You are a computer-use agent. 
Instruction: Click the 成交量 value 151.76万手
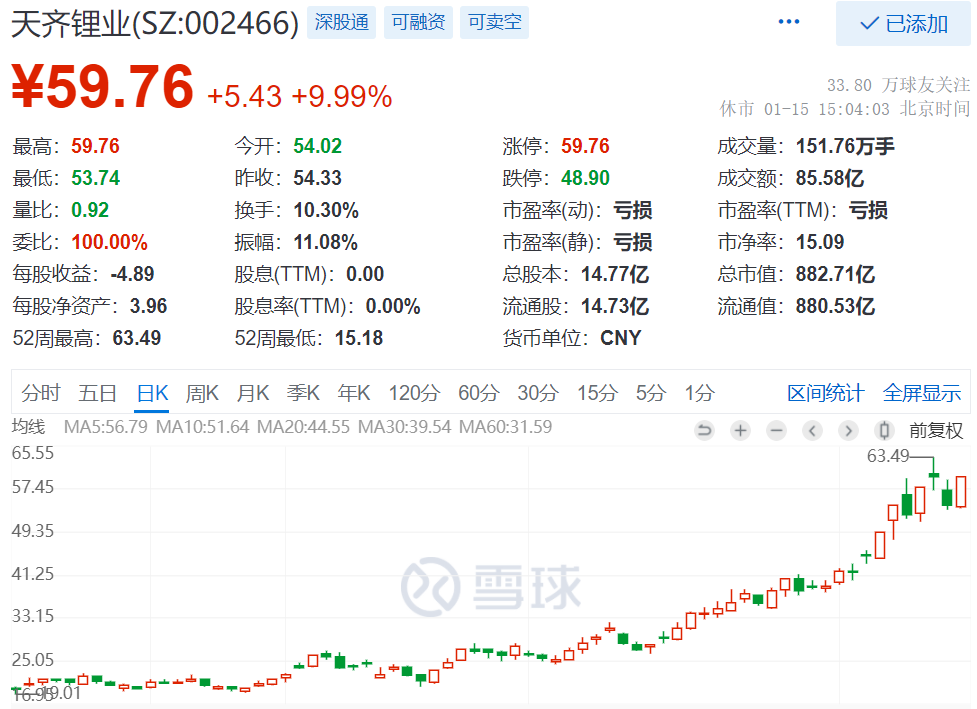(845, 146)
